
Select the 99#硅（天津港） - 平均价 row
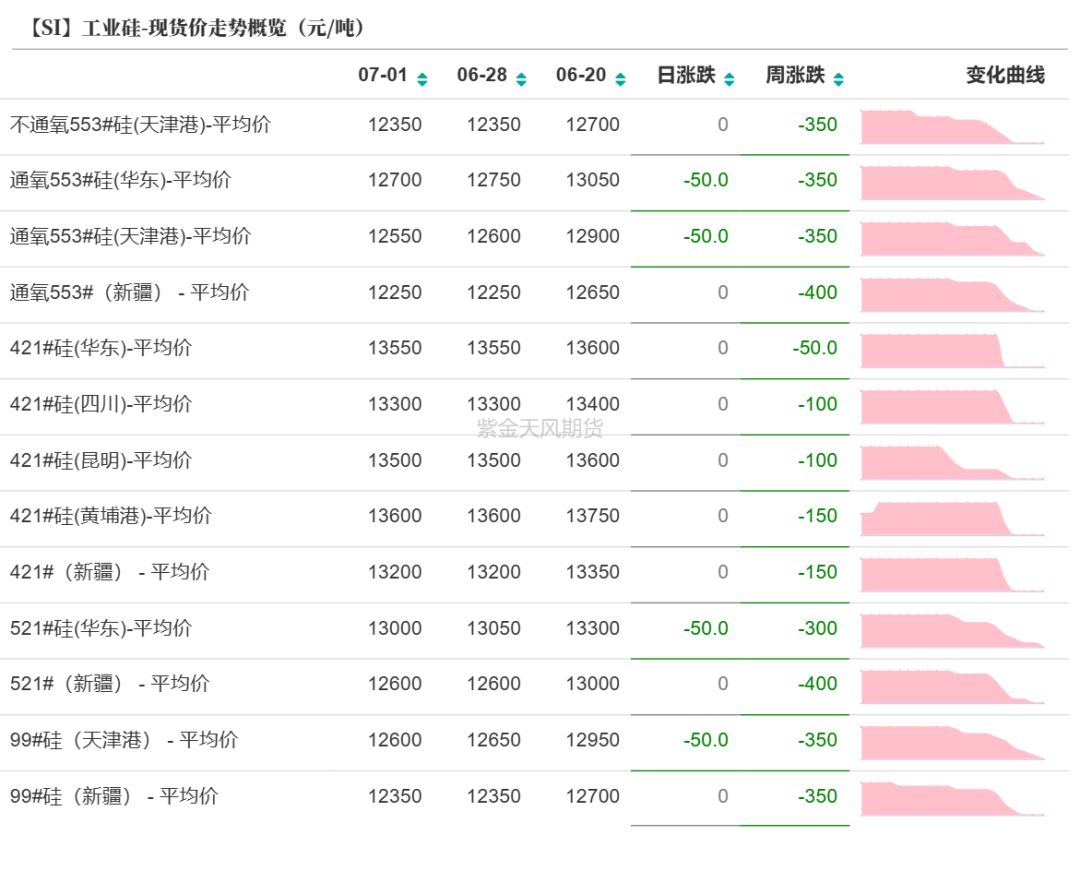point(124,741)
